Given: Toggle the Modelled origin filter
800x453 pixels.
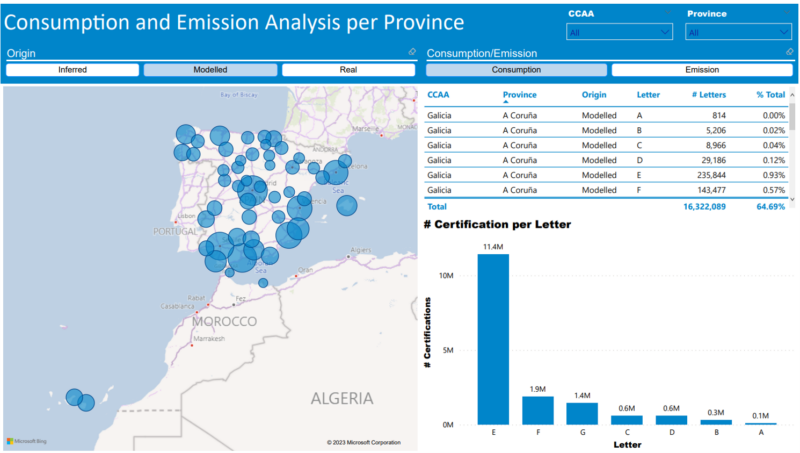Looking at the screenshot, I should tap(210, 70).
